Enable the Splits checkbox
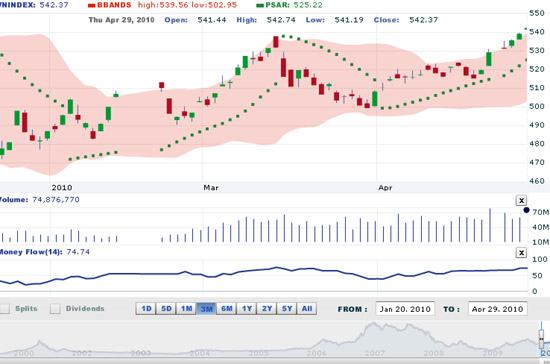This screenshot has width=550, height=364. 5,309
